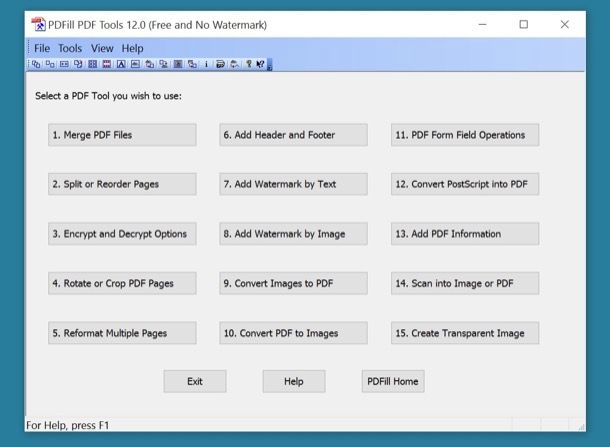The height and width of the screenshot is (447, 610).
Task: Click the PDF information 'i' toolbar icon
Action: click(206, 64)
